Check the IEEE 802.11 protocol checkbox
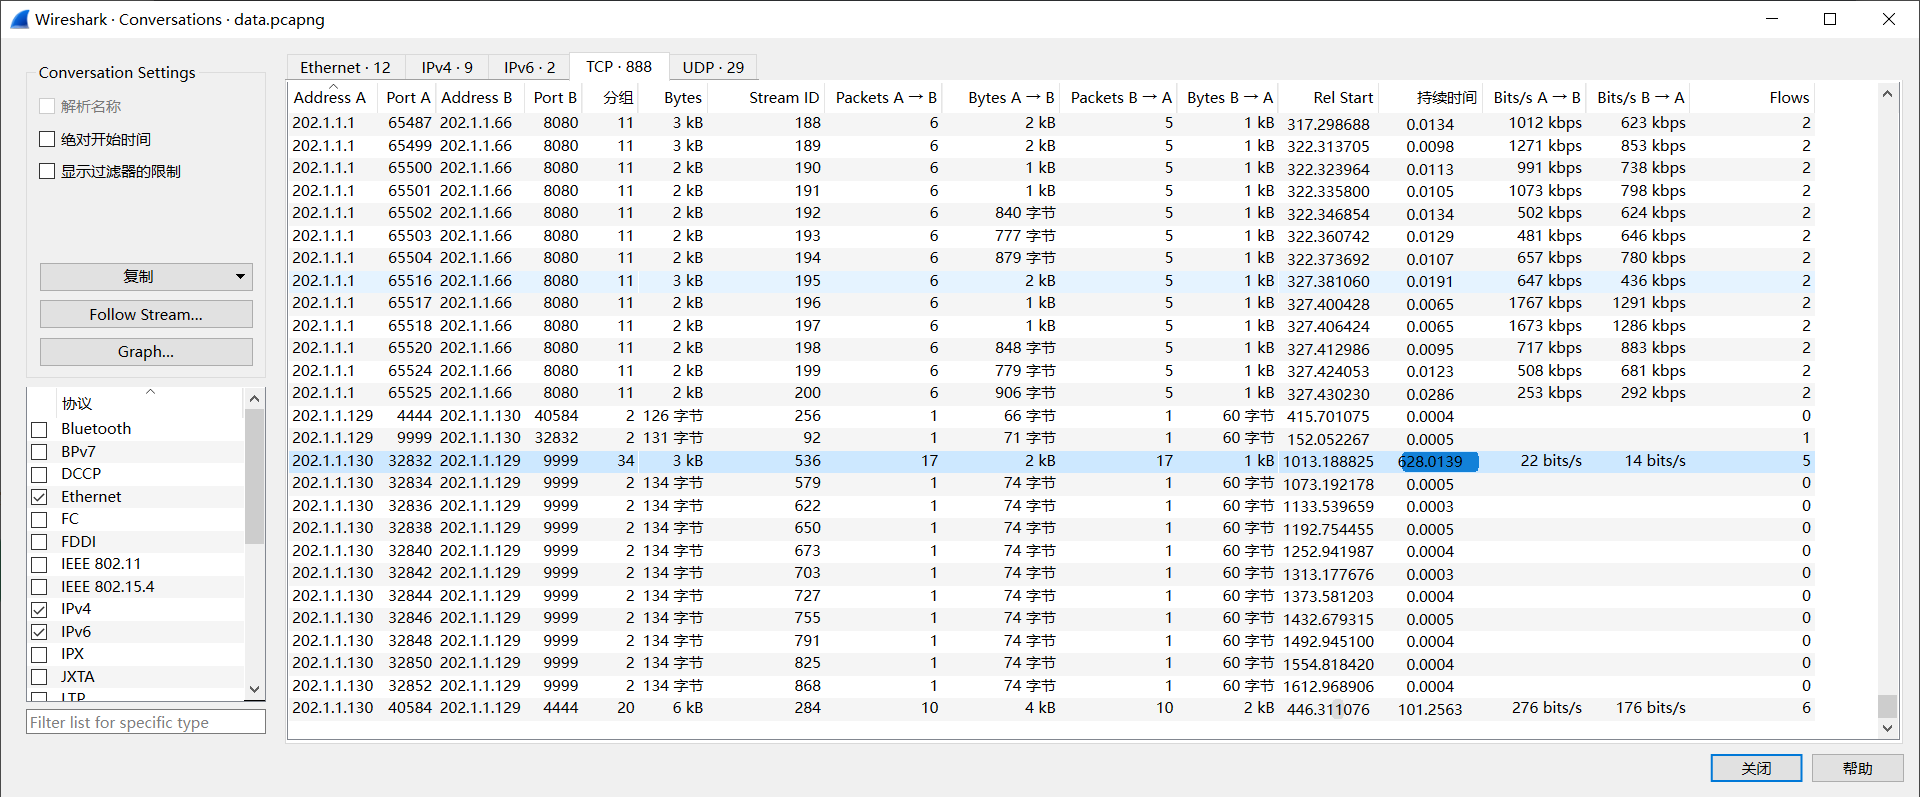The height and width of the screenshot is (797, 1920). pos(40,564)
